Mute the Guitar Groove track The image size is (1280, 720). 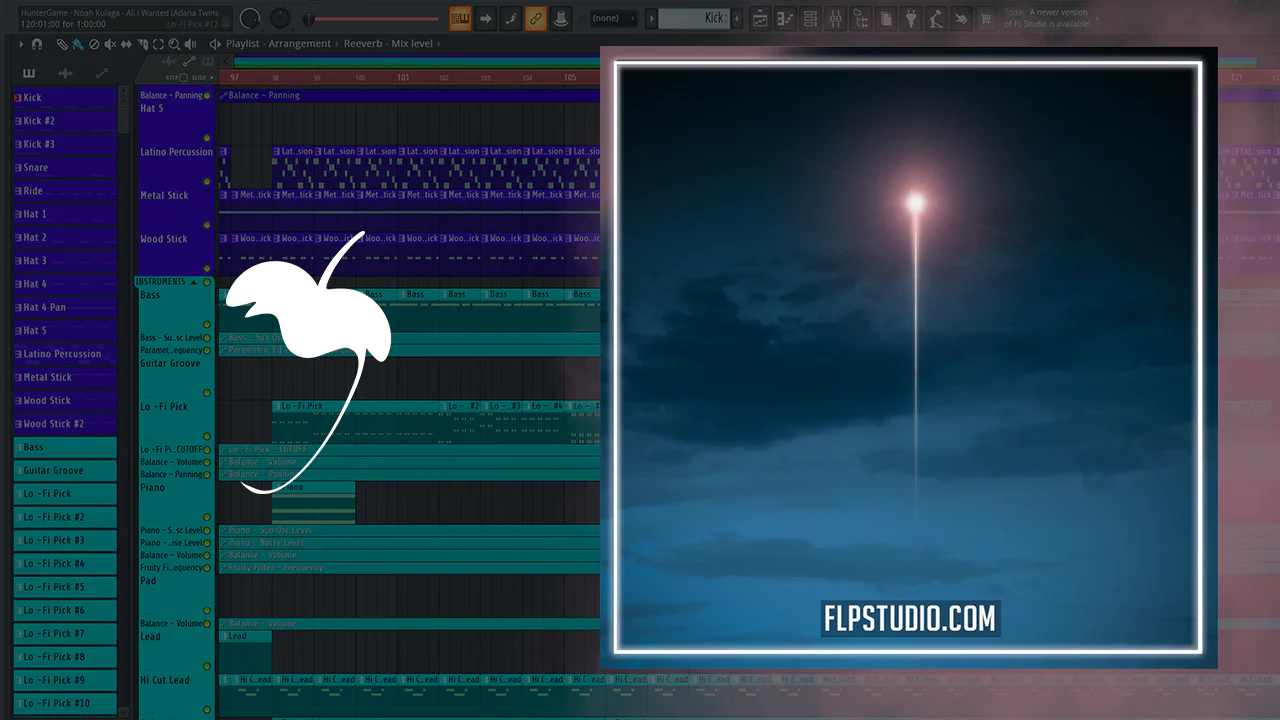click(207, 393)
